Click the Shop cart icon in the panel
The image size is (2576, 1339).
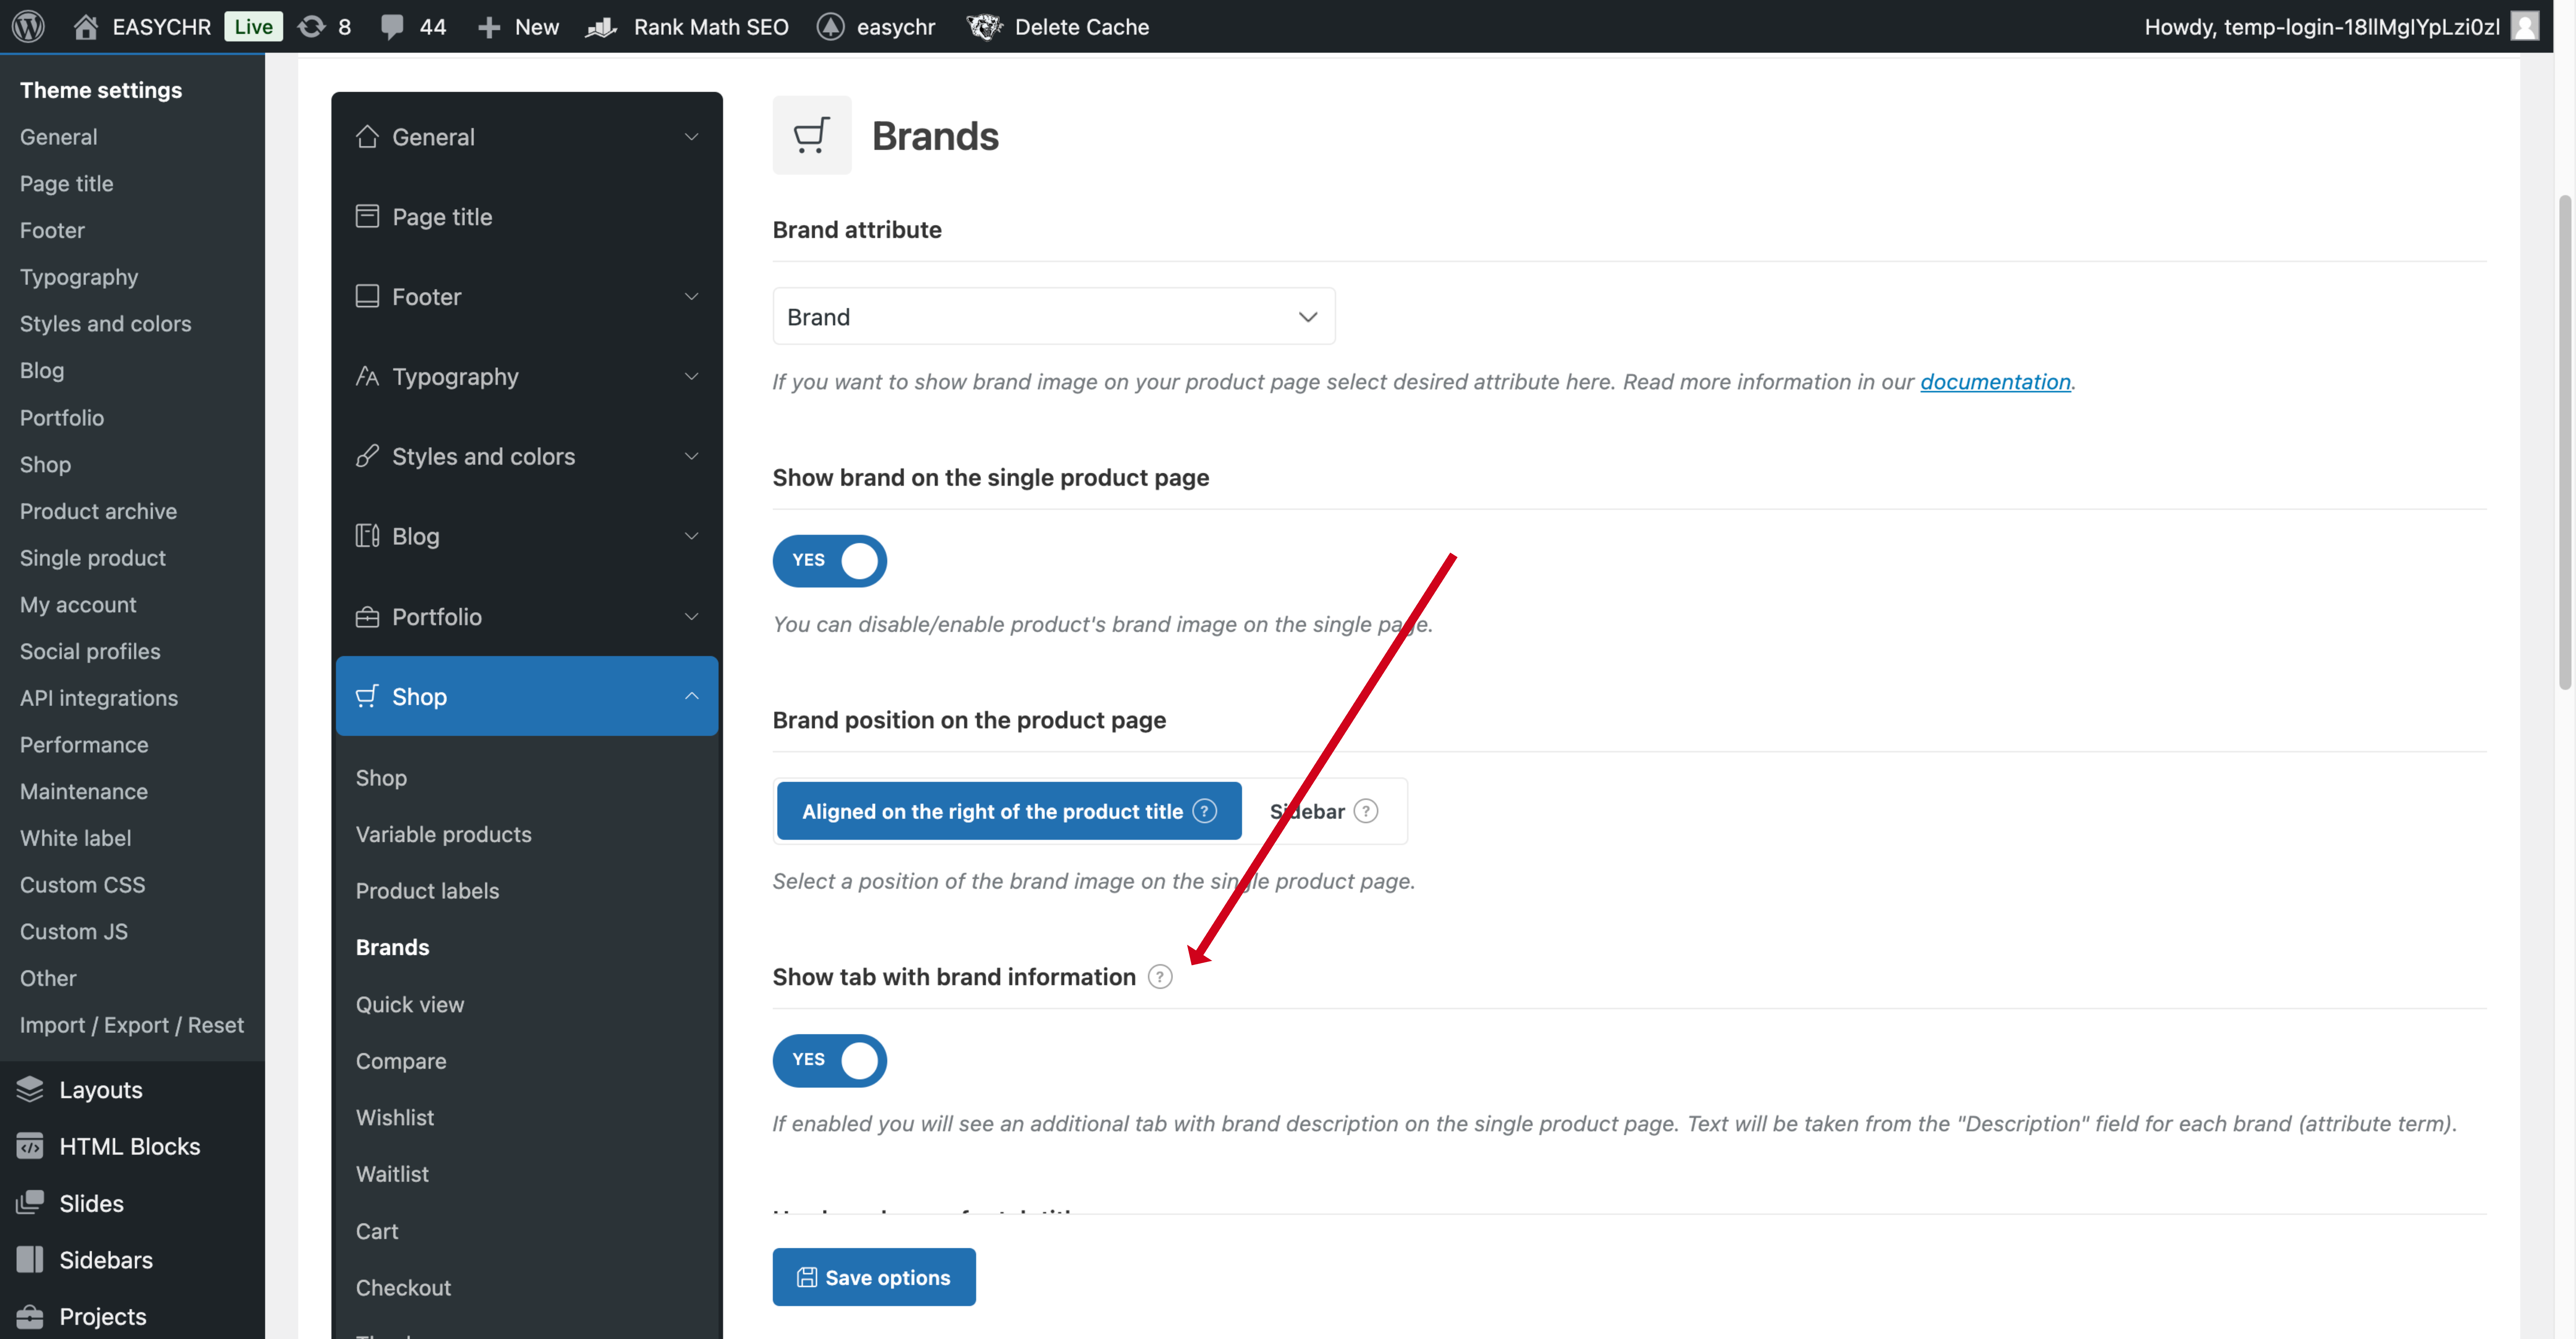(367, 696)
